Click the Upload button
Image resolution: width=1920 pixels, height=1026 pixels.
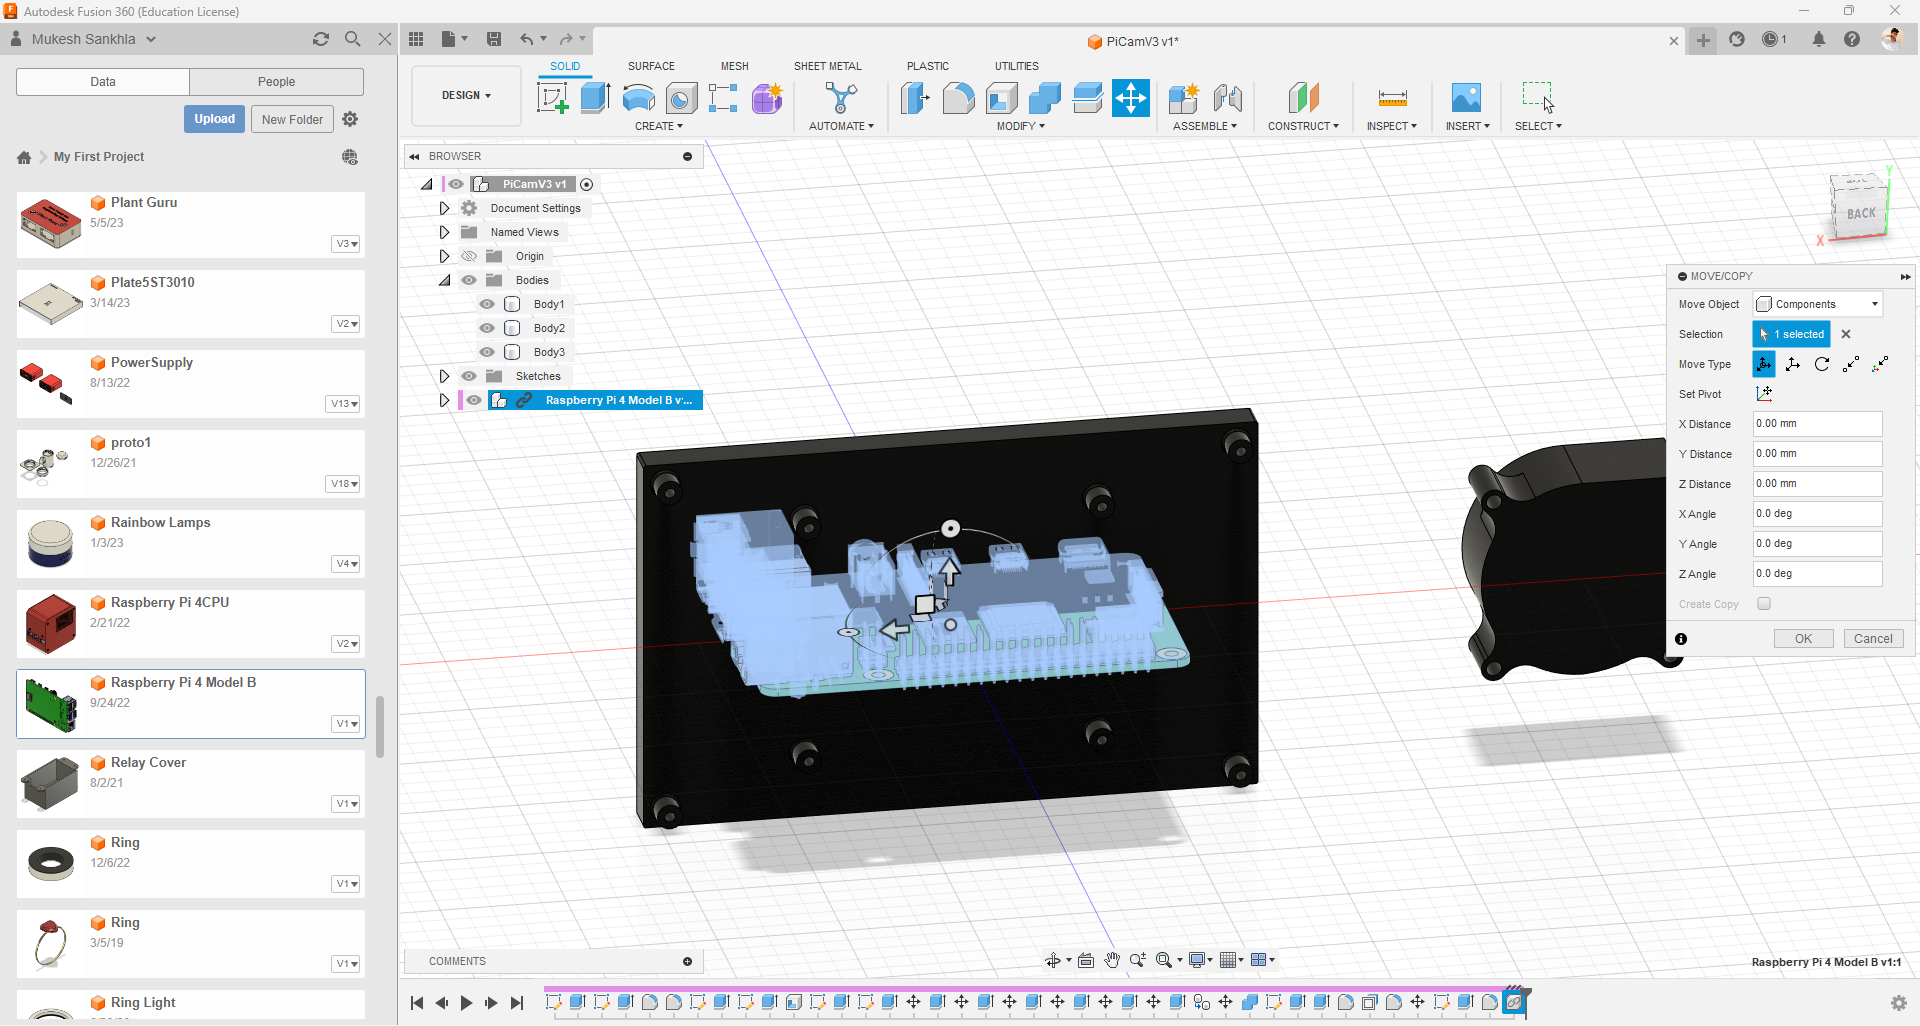pyautogui.click(x=214, y=119)
